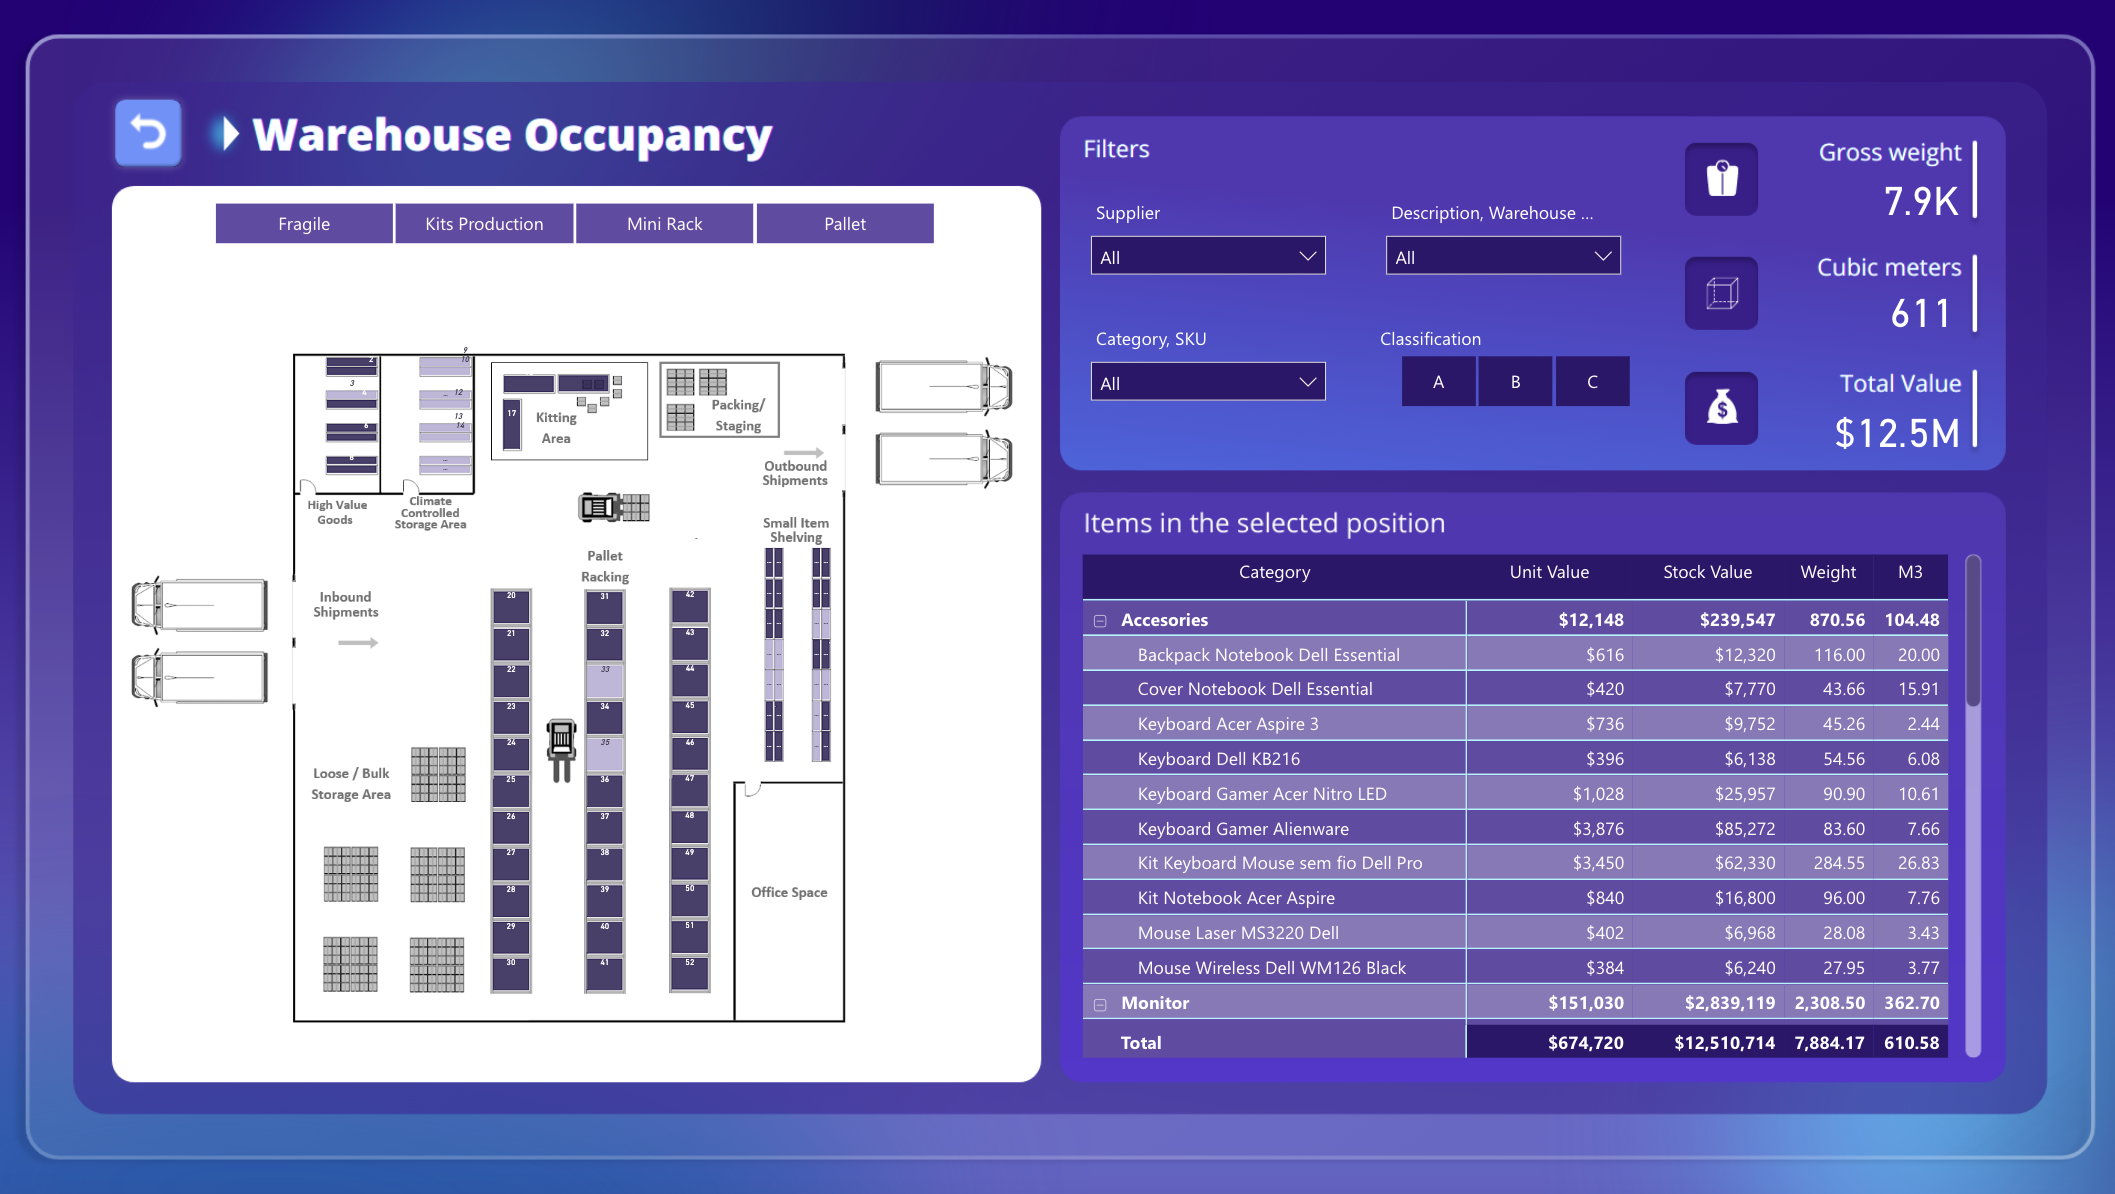Click the lower inbound shipment truck
This screenshot has height=1194, width=2115.
pyautogui.click(x=200, y=677)
